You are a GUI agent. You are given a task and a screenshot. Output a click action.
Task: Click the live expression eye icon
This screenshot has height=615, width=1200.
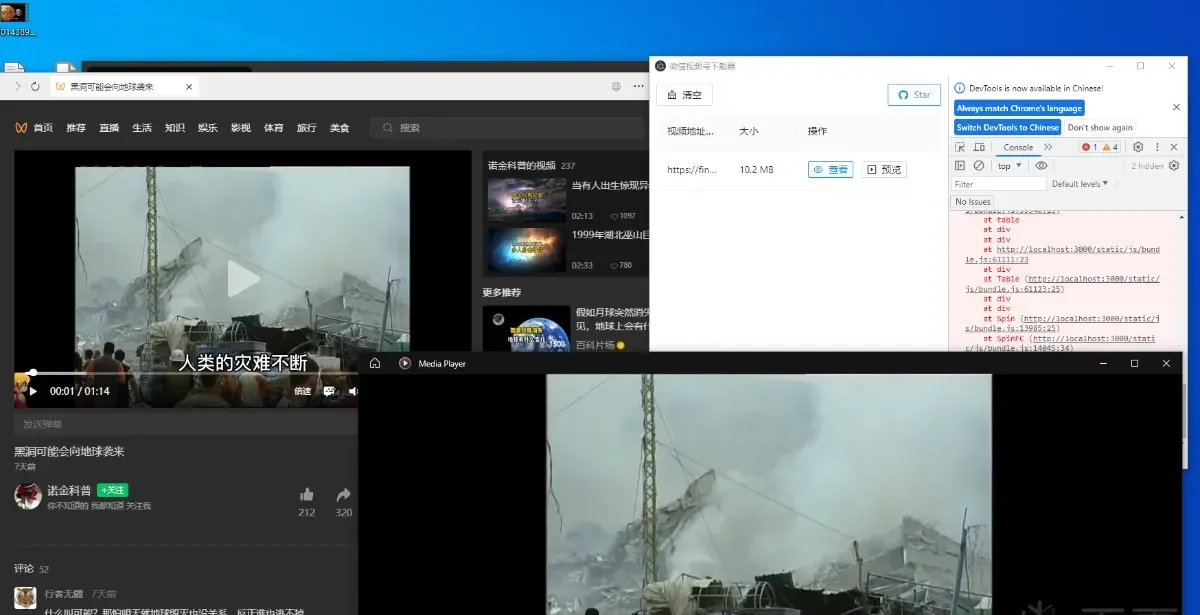[x=1041, y=166]
